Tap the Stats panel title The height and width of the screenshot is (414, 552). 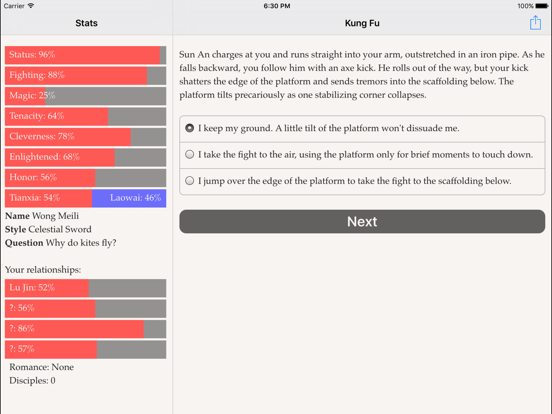pos(86,23)
